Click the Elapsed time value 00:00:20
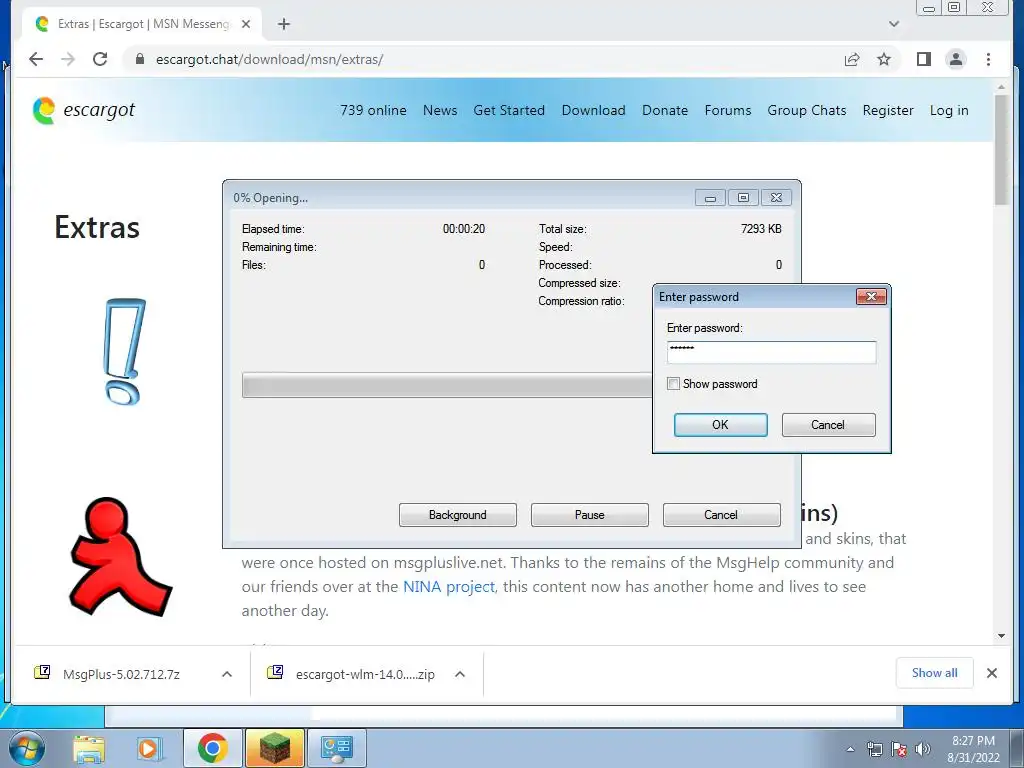Viewport: 1024px width, 768px height. (464, 229)
